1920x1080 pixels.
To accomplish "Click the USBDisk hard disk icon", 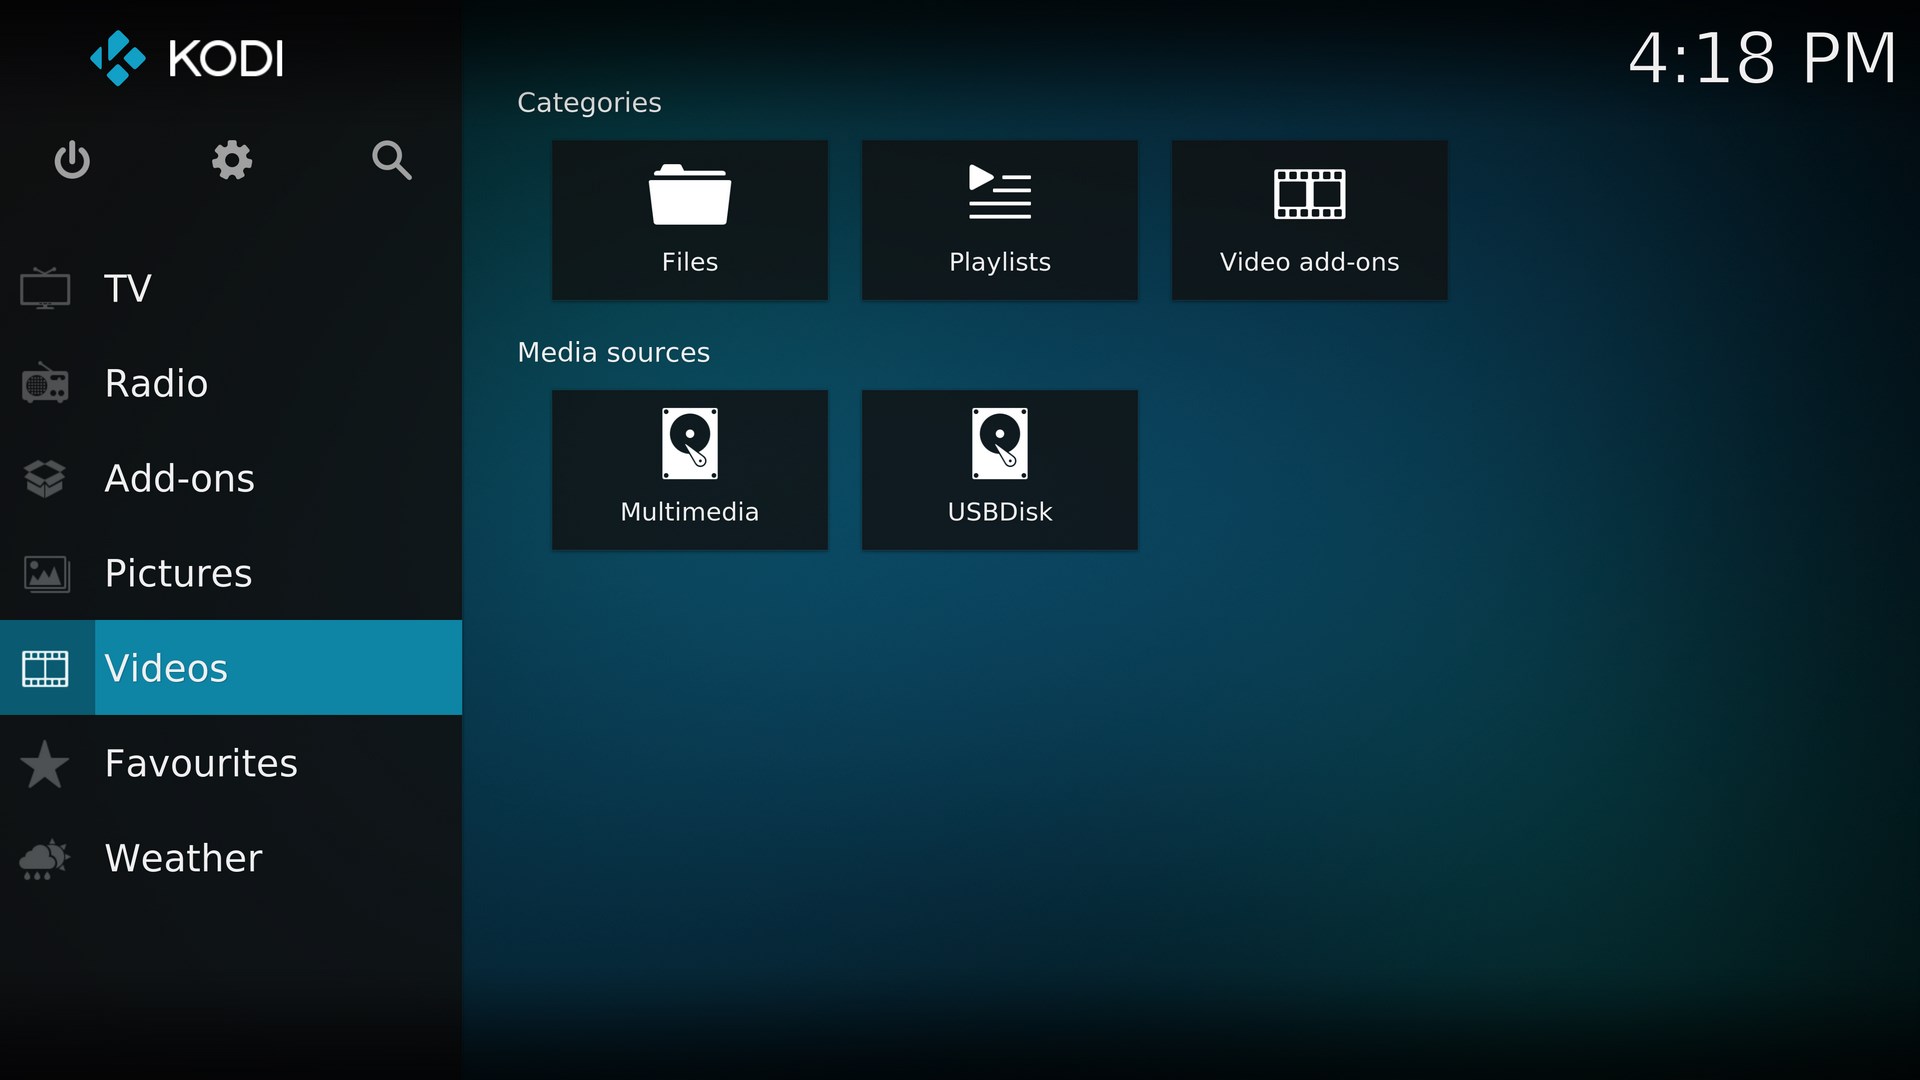I will click(1000, 443).
